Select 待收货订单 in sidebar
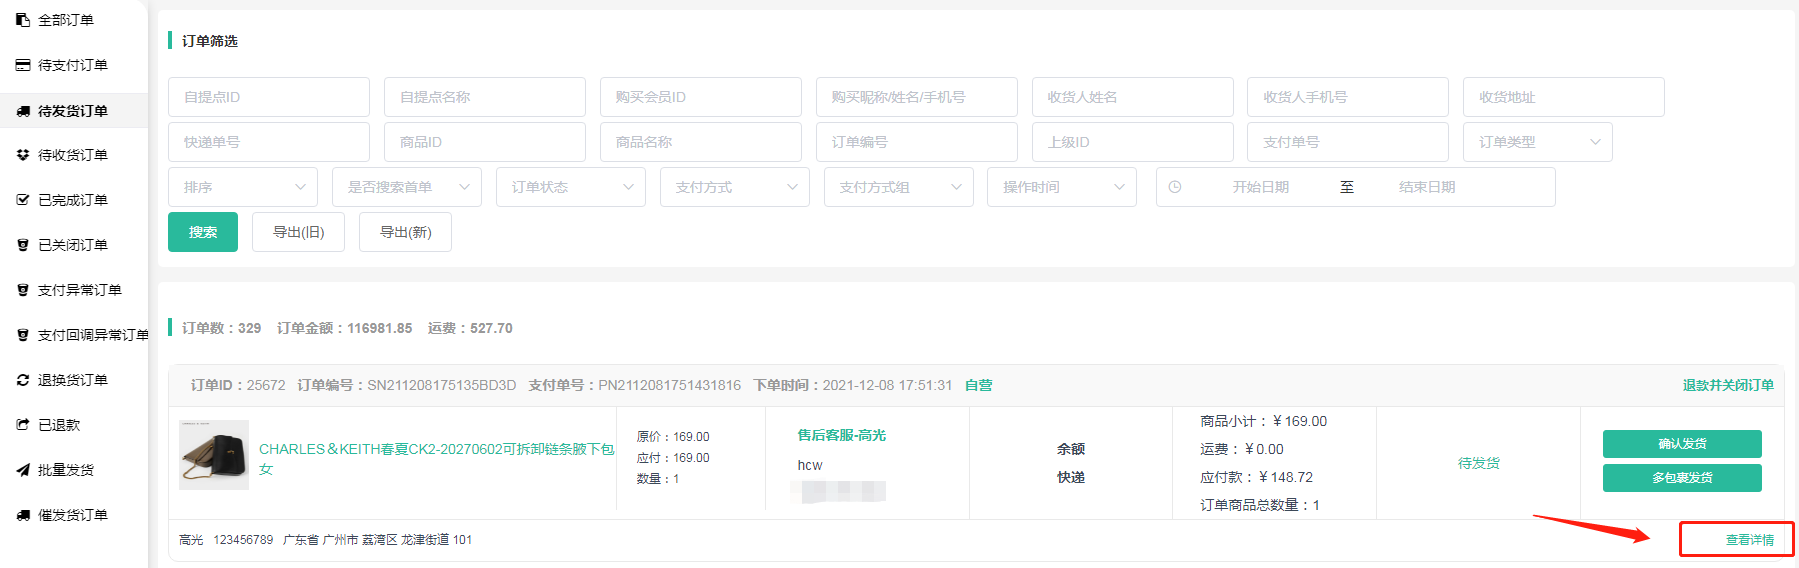 coord(74,155)
